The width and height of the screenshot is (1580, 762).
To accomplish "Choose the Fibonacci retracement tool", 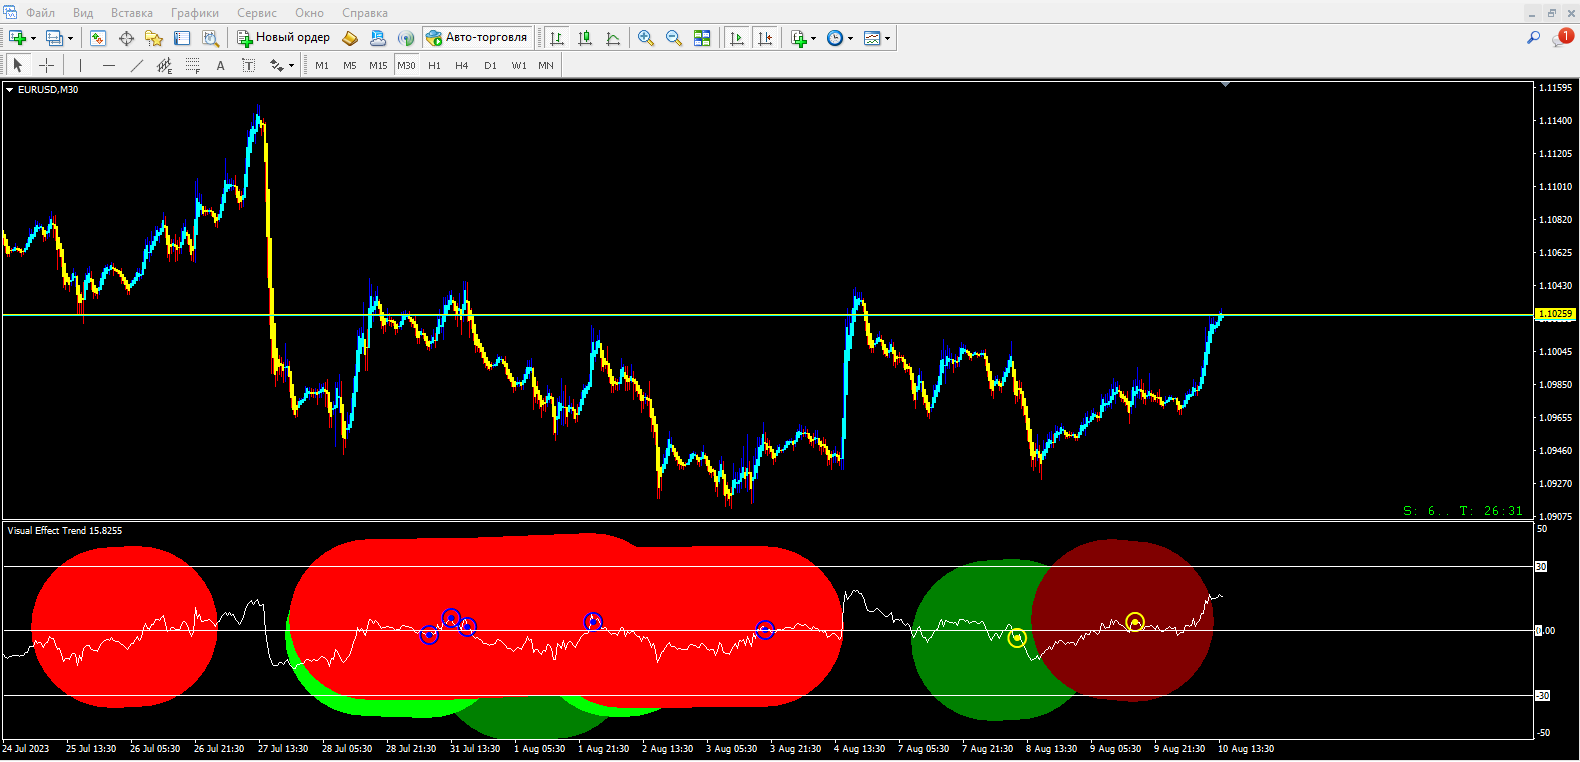I will pyautogui.click(x=193, y=65).
